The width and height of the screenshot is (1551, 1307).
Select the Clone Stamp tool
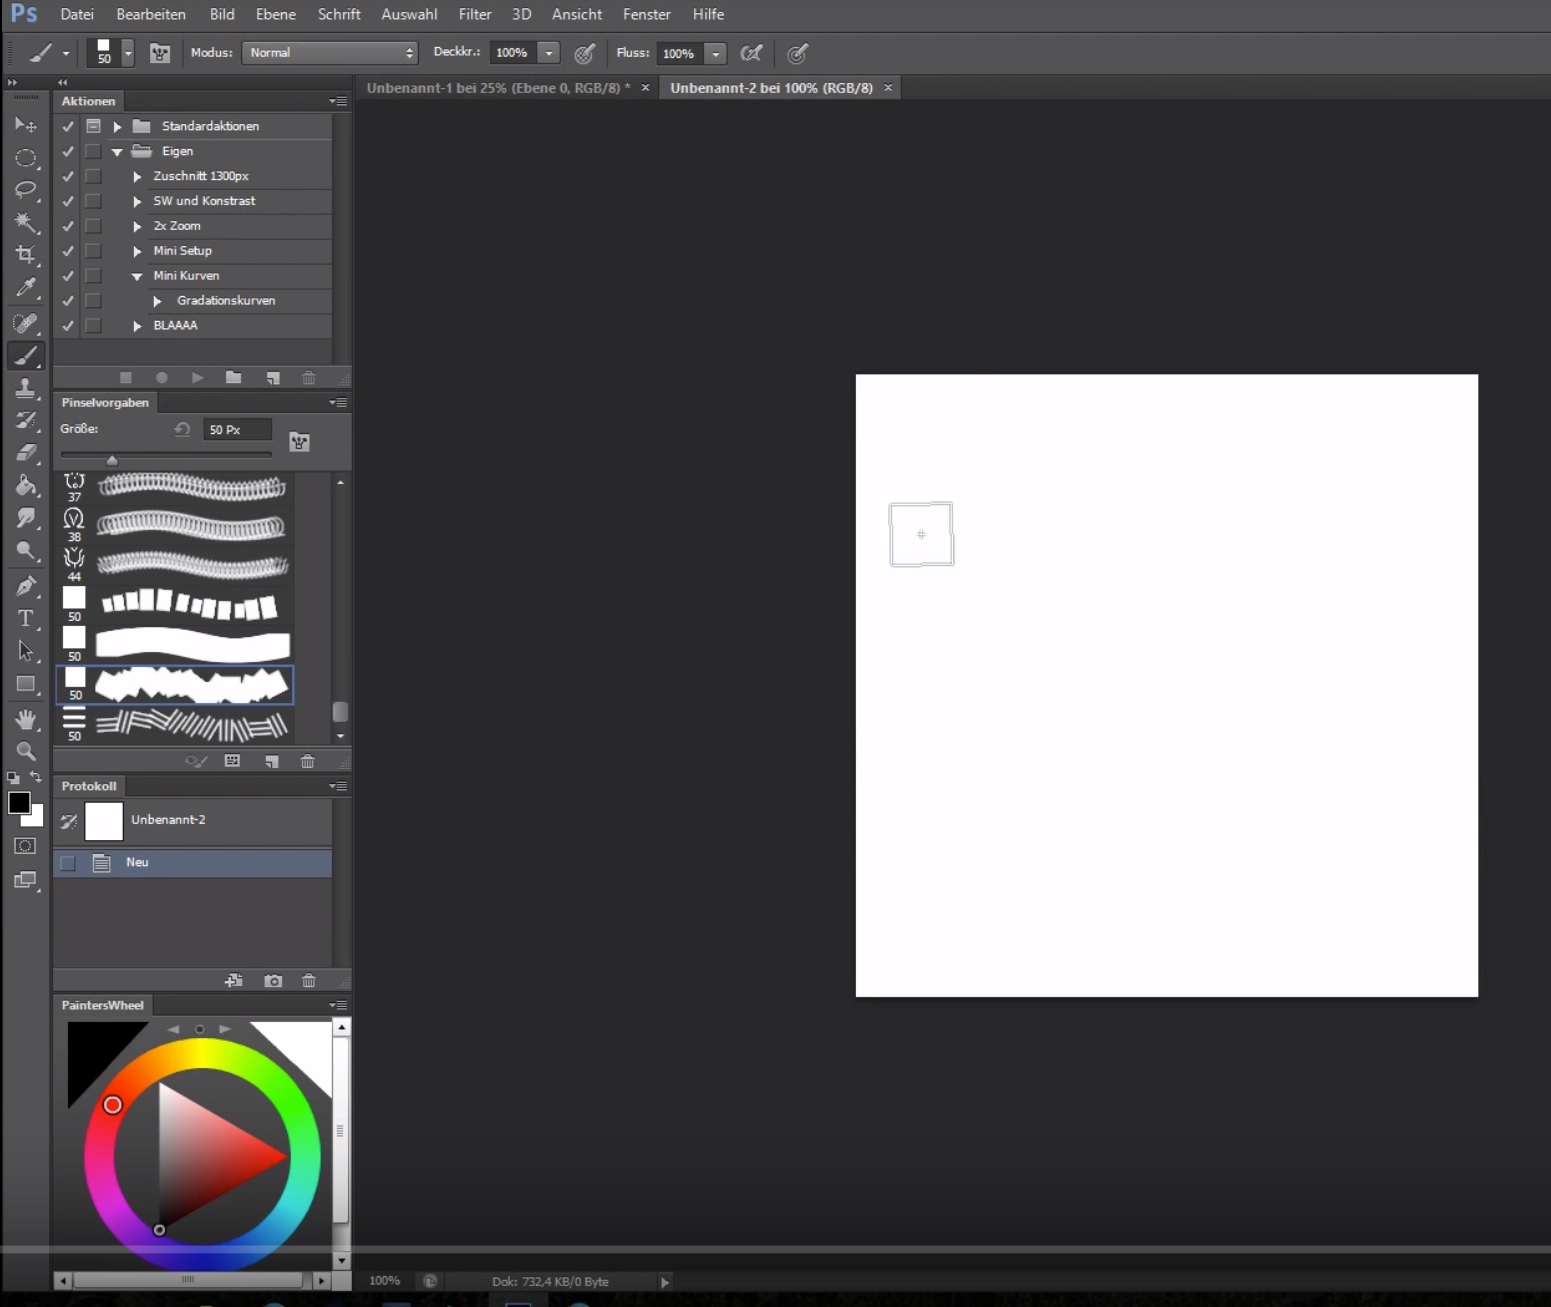click(x=25, y=388)
